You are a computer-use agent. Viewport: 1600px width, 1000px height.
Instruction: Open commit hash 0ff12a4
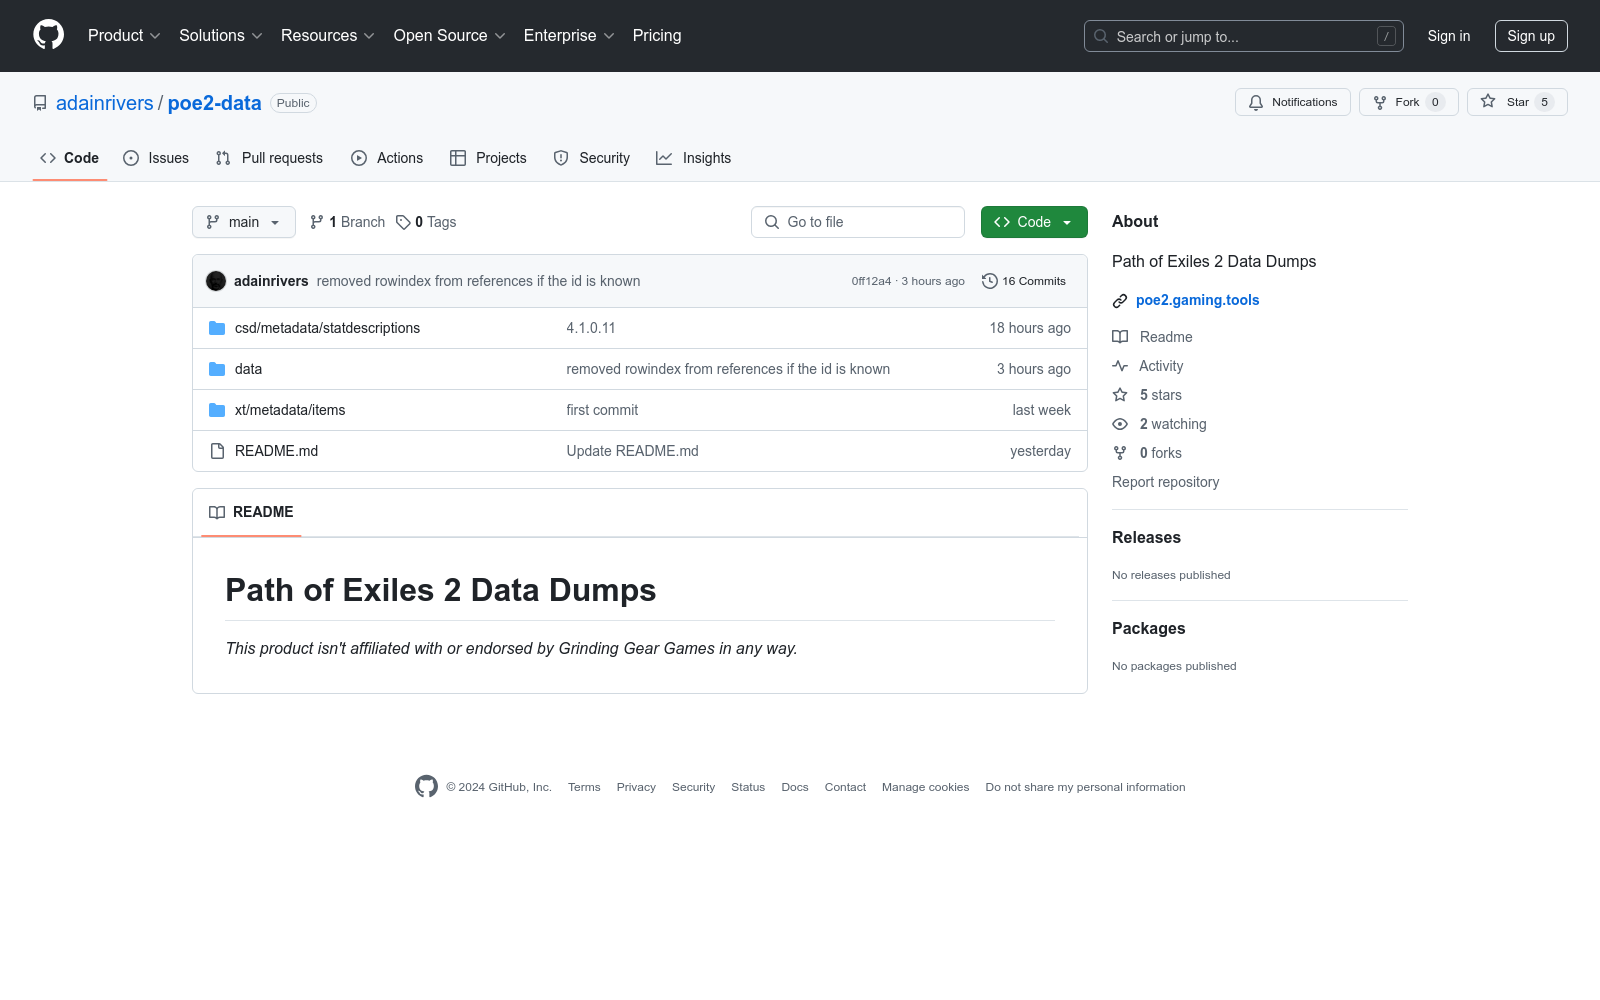point(871,281)
